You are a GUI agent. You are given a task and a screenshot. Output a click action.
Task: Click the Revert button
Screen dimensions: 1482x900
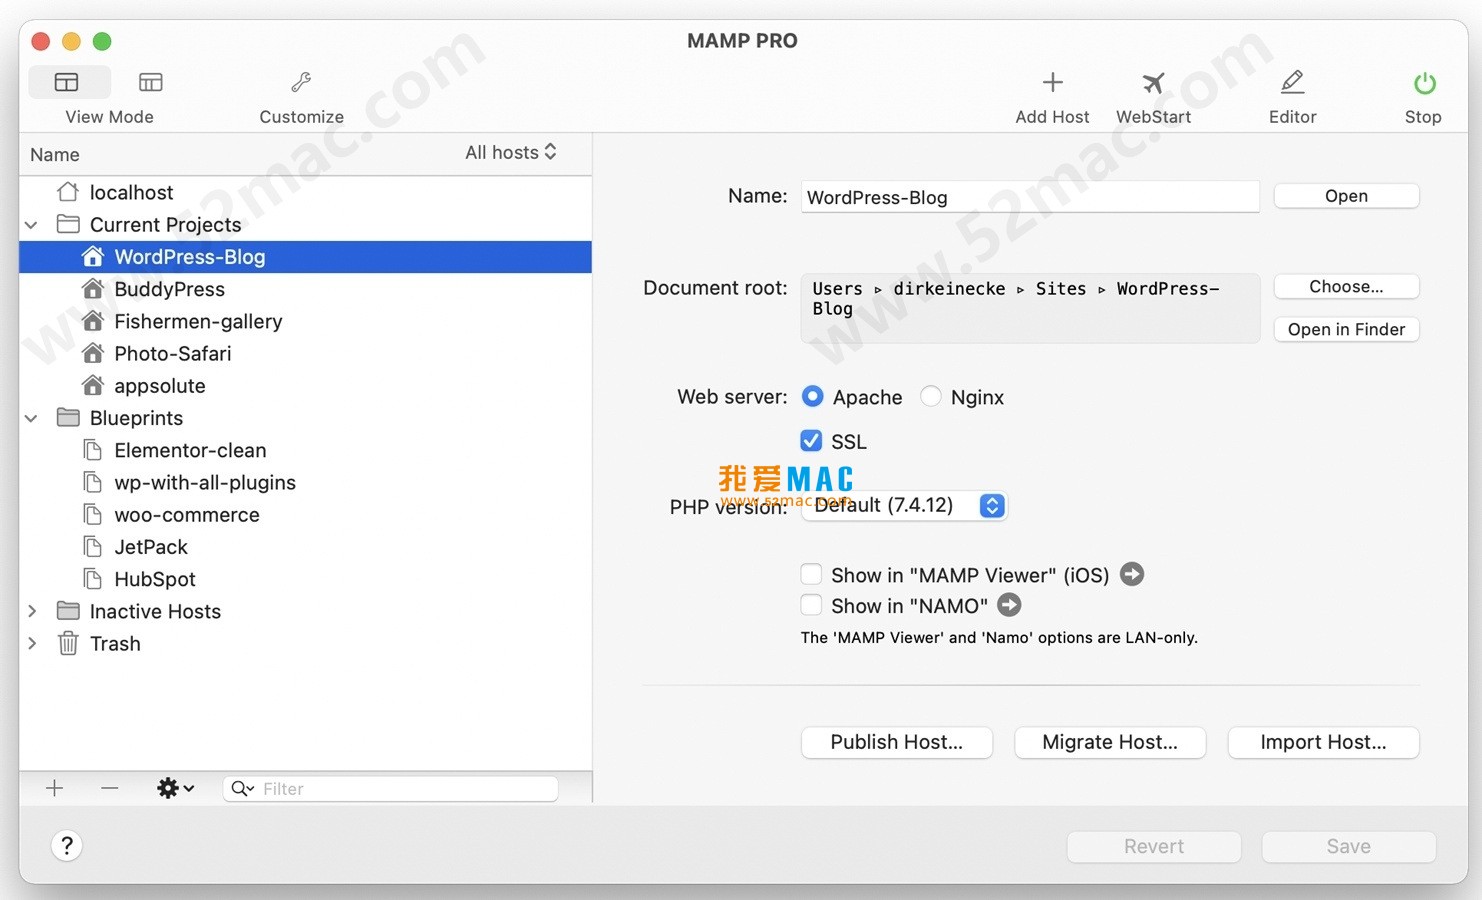click(x=1154, y=846)
